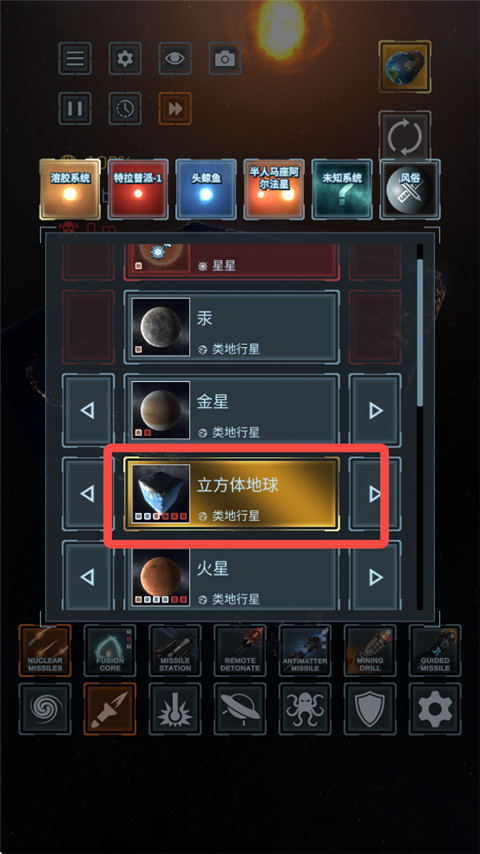Take a screenshot with camera icon
480x854 pixels.
coord(225,58)
